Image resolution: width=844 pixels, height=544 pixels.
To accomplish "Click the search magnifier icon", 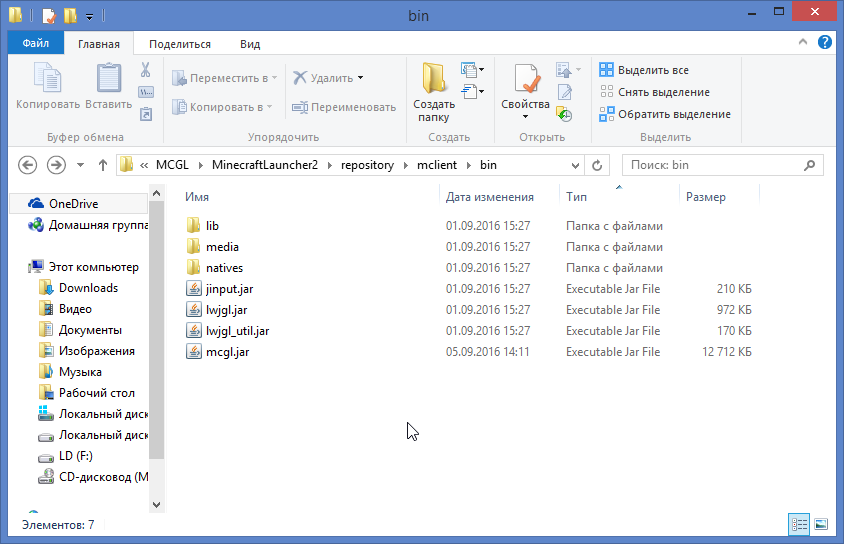I will (809, 165).
